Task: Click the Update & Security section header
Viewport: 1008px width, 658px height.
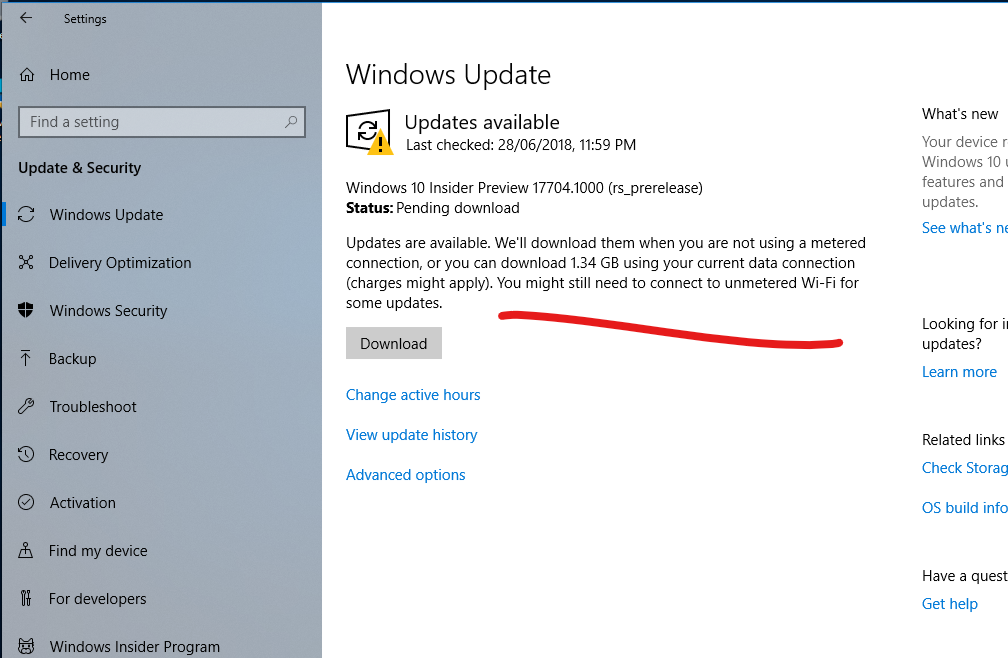Action: [x=79, y=168]
